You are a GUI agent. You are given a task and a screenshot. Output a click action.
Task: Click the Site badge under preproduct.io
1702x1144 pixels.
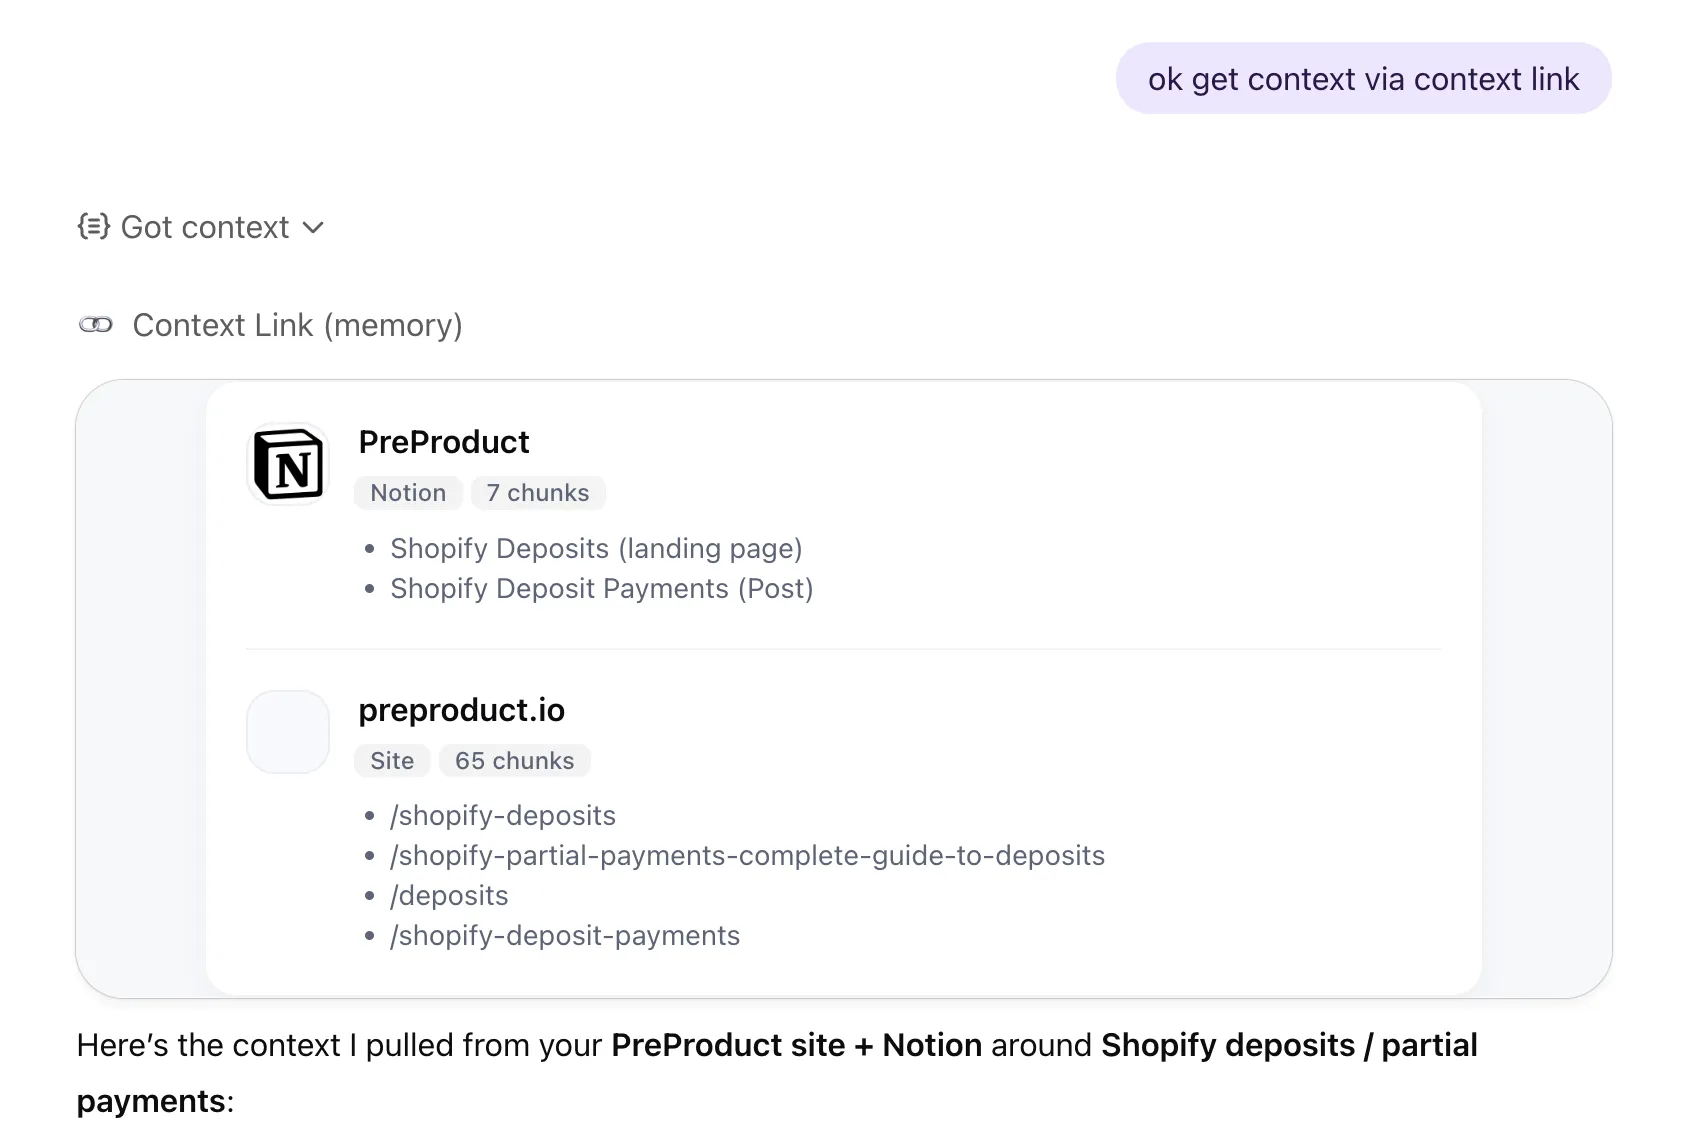point(391,760)
